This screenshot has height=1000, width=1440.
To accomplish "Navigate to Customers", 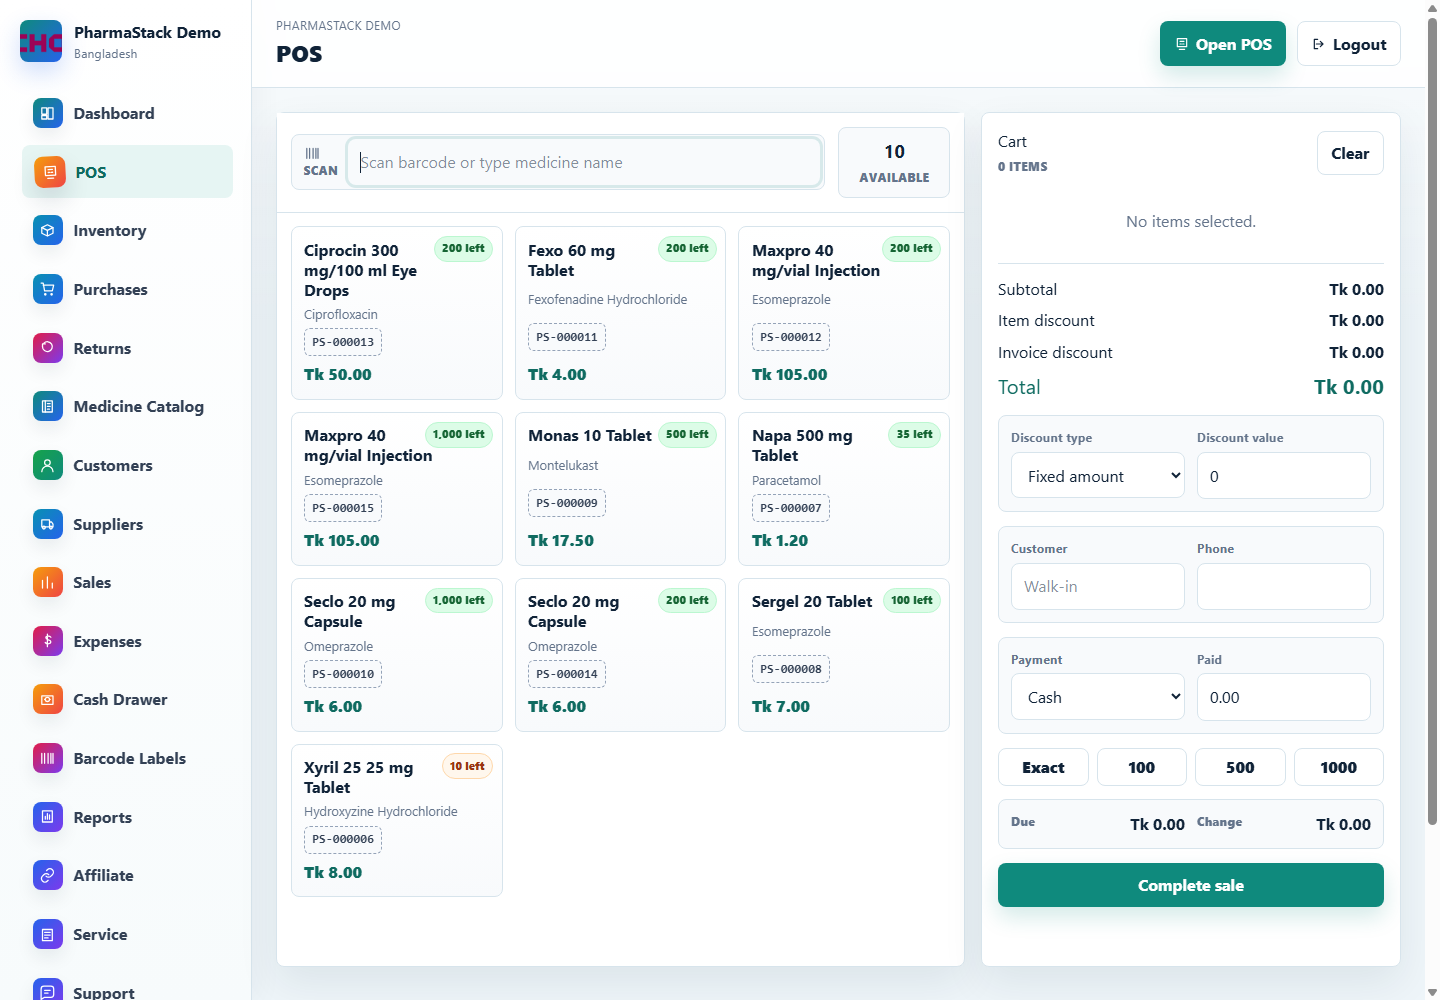I will pos(127,465).
